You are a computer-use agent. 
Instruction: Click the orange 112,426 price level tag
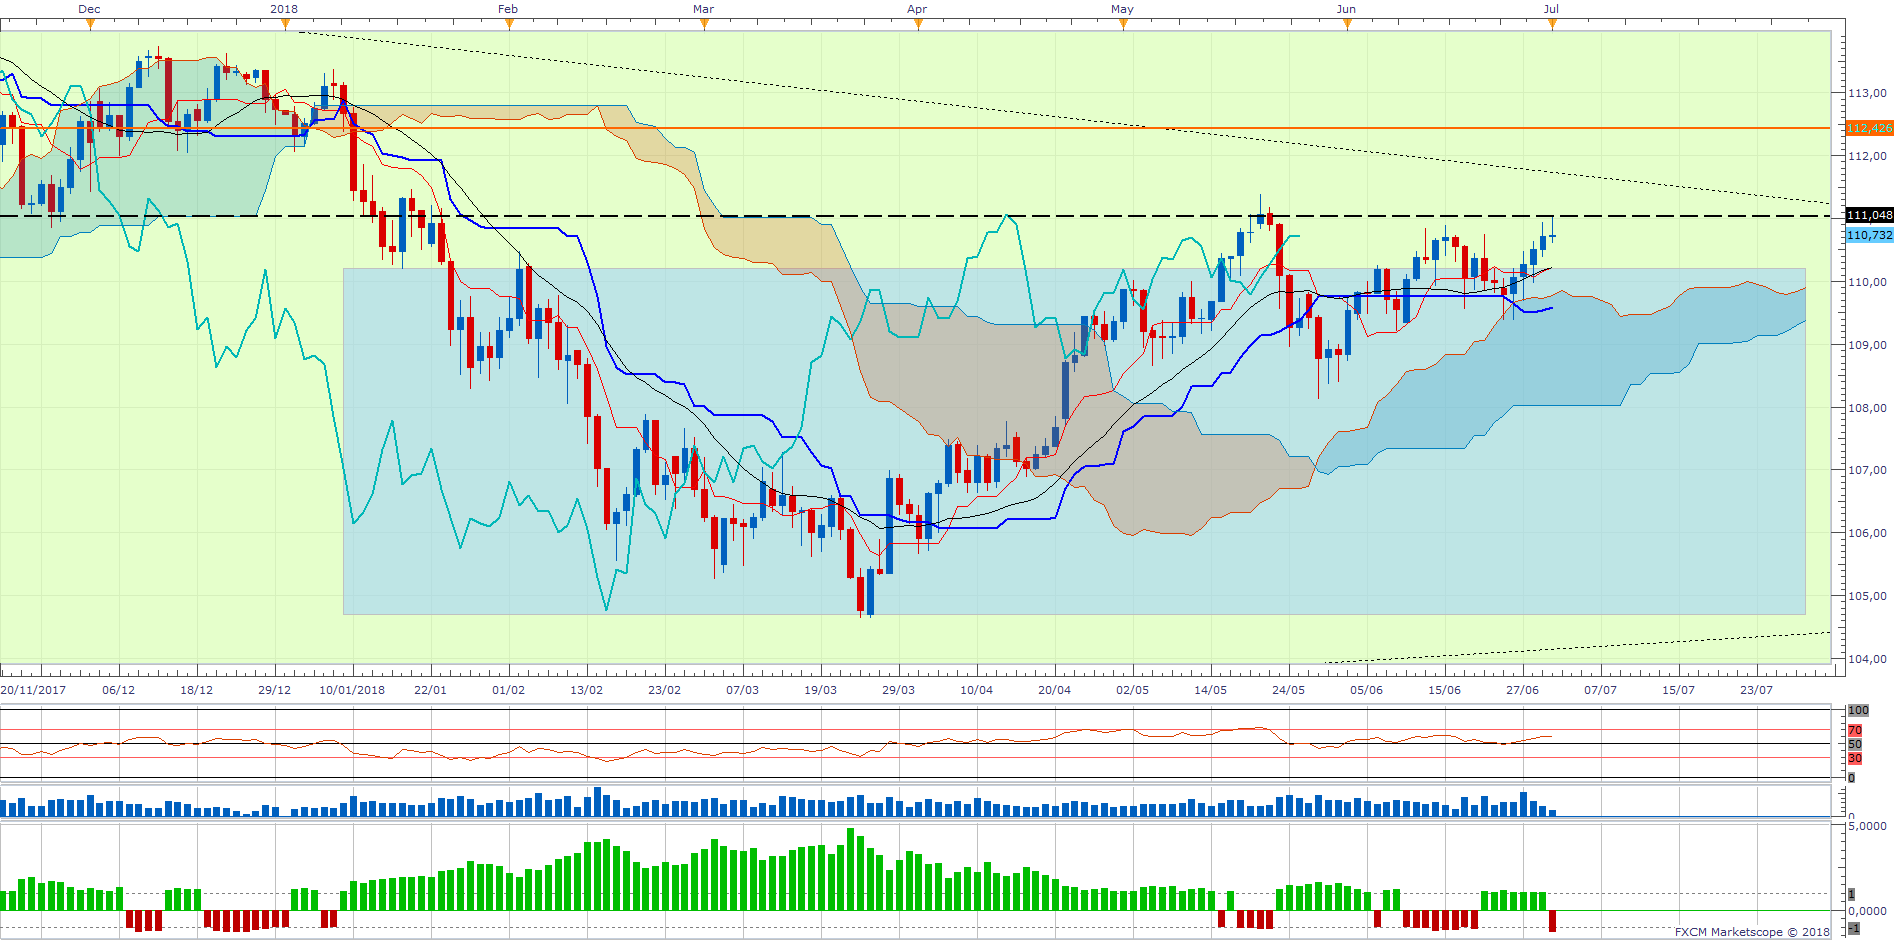click(x=1869, y=128)
